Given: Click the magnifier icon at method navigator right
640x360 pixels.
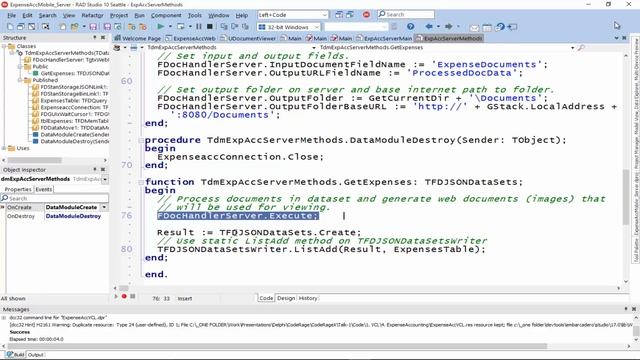Looking at the screenshot, I should point(581,48).
